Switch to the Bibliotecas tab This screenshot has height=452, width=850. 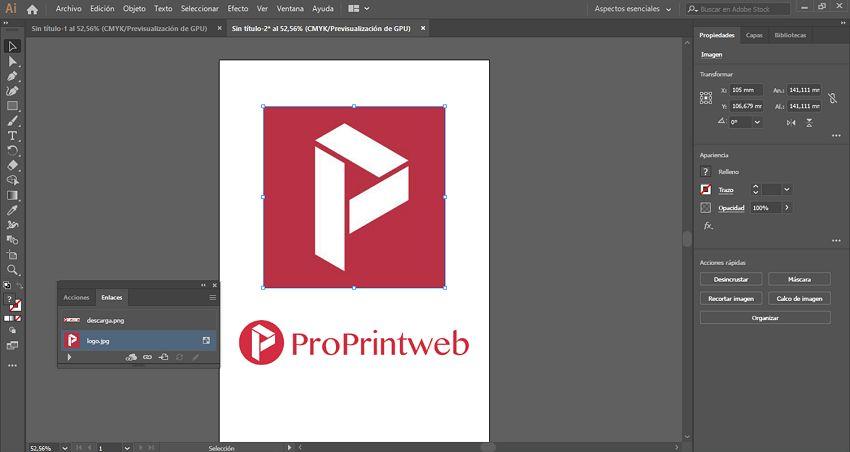(x=790, y=35)
